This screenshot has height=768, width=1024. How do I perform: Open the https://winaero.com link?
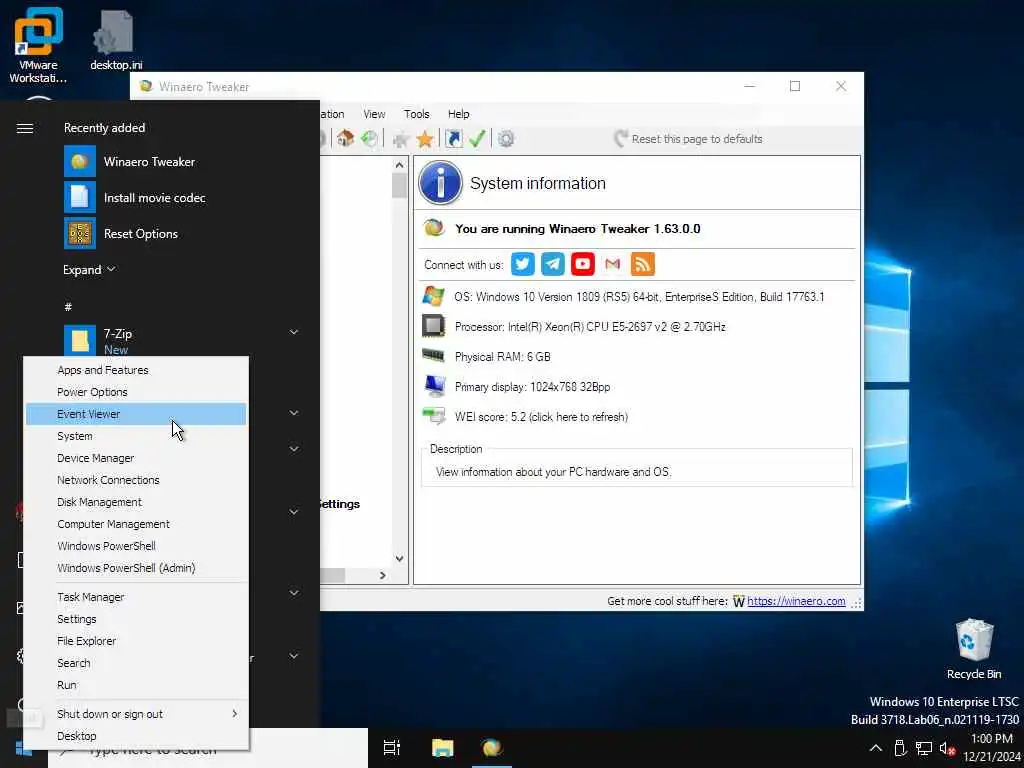[x=796, y=601]
